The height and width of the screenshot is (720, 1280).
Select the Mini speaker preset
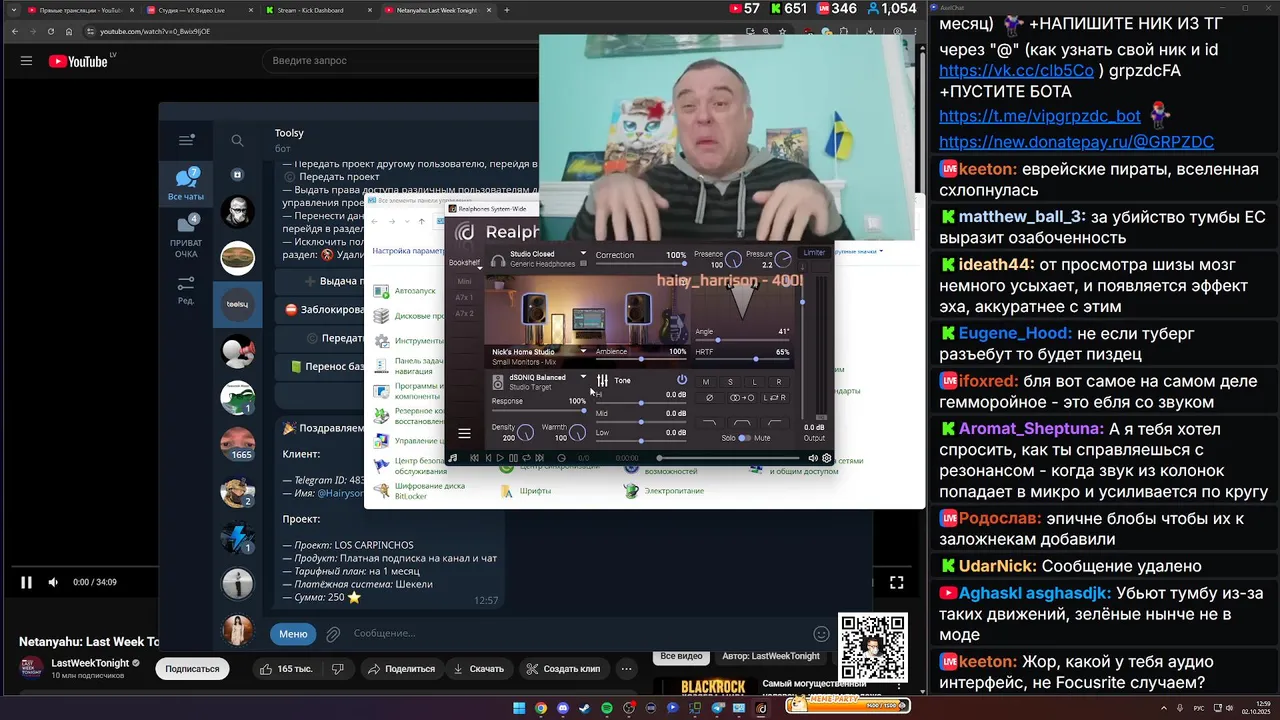(464, 282)
